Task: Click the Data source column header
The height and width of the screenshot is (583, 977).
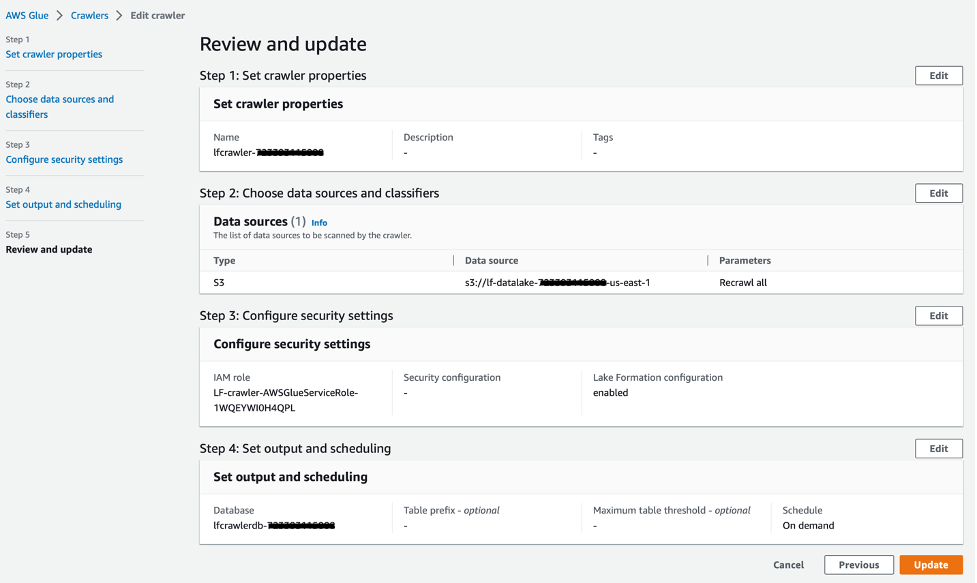Action: pyautogui.click(x=491, y=260)
